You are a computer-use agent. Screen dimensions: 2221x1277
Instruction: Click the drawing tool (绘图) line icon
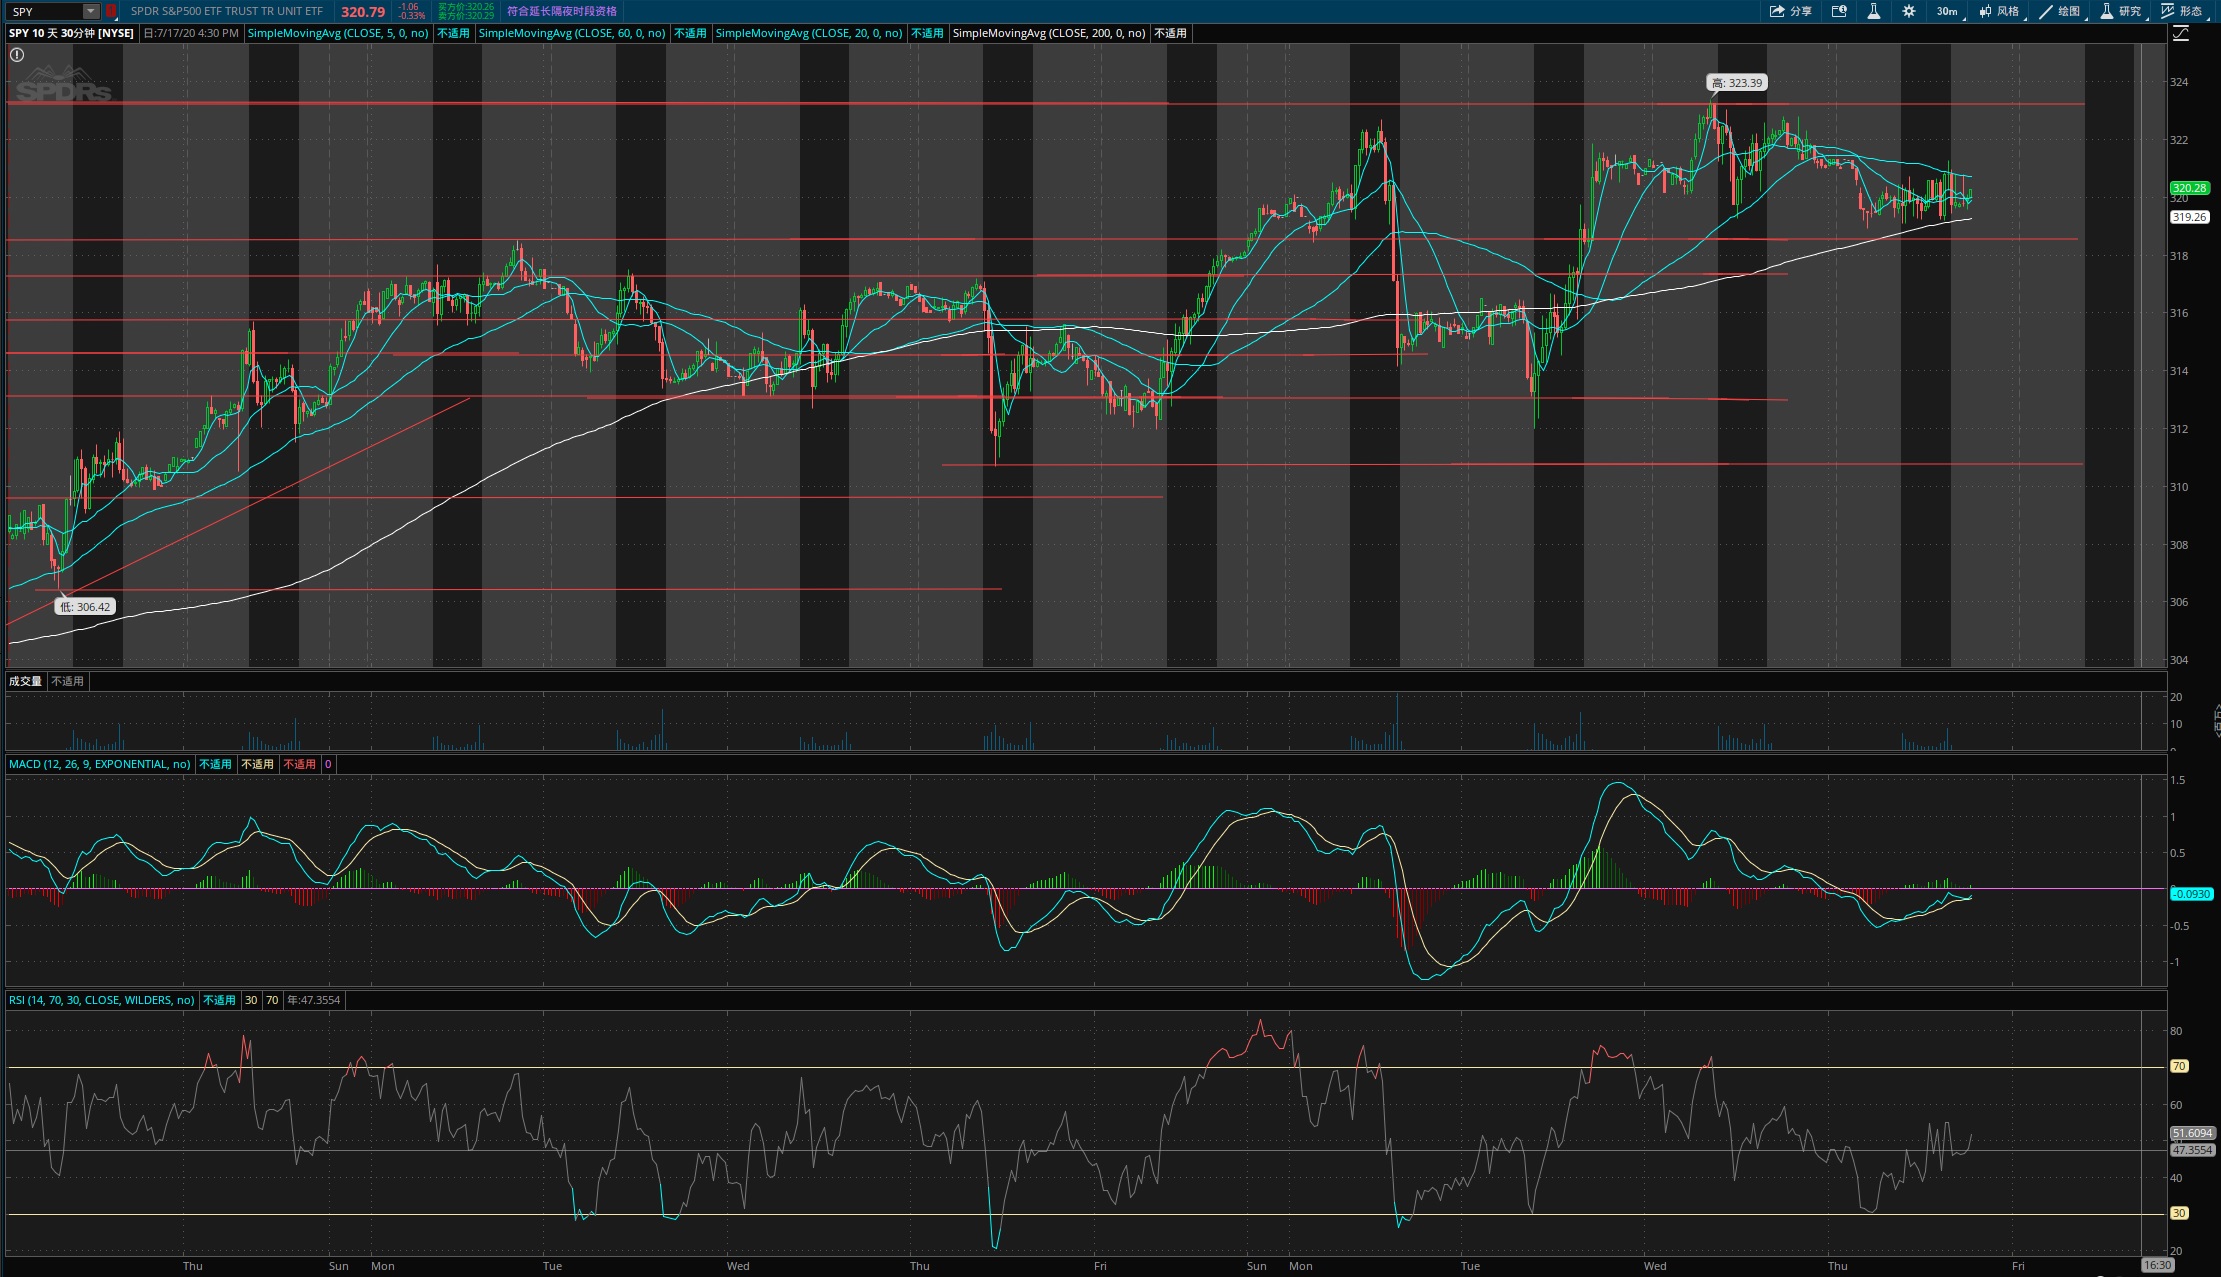pyautogui.click(x=2059, y=11)
